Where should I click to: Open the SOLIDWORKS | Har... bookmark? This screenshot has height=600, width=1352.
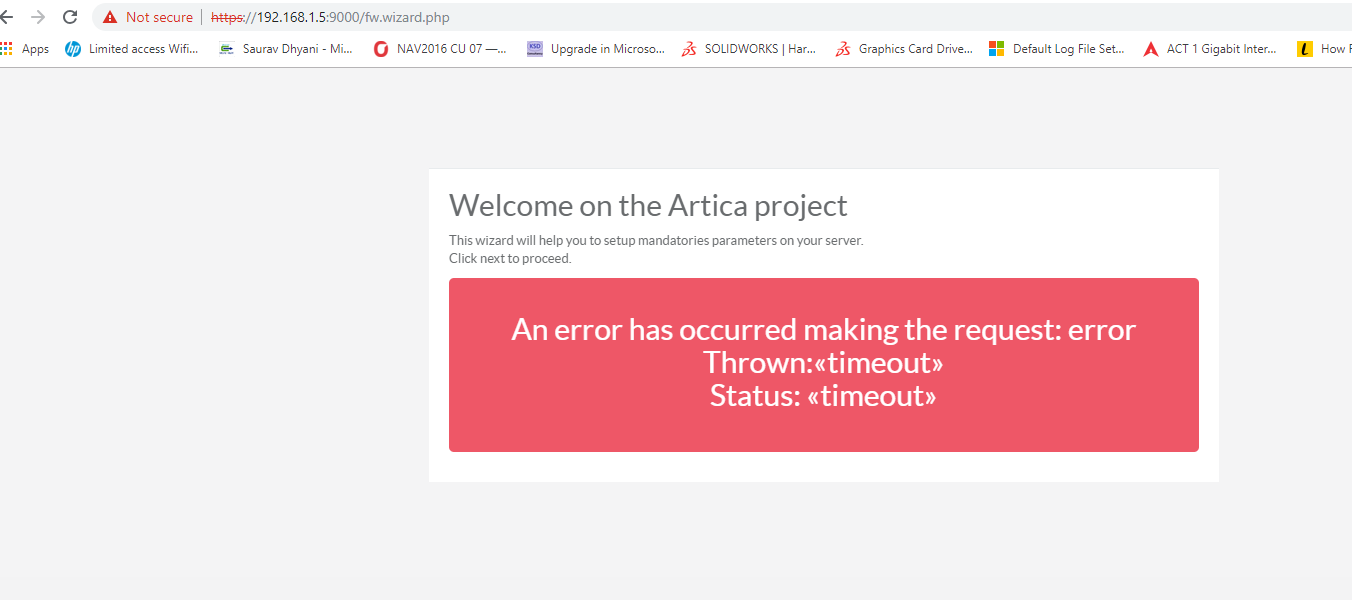pos(749,48)
